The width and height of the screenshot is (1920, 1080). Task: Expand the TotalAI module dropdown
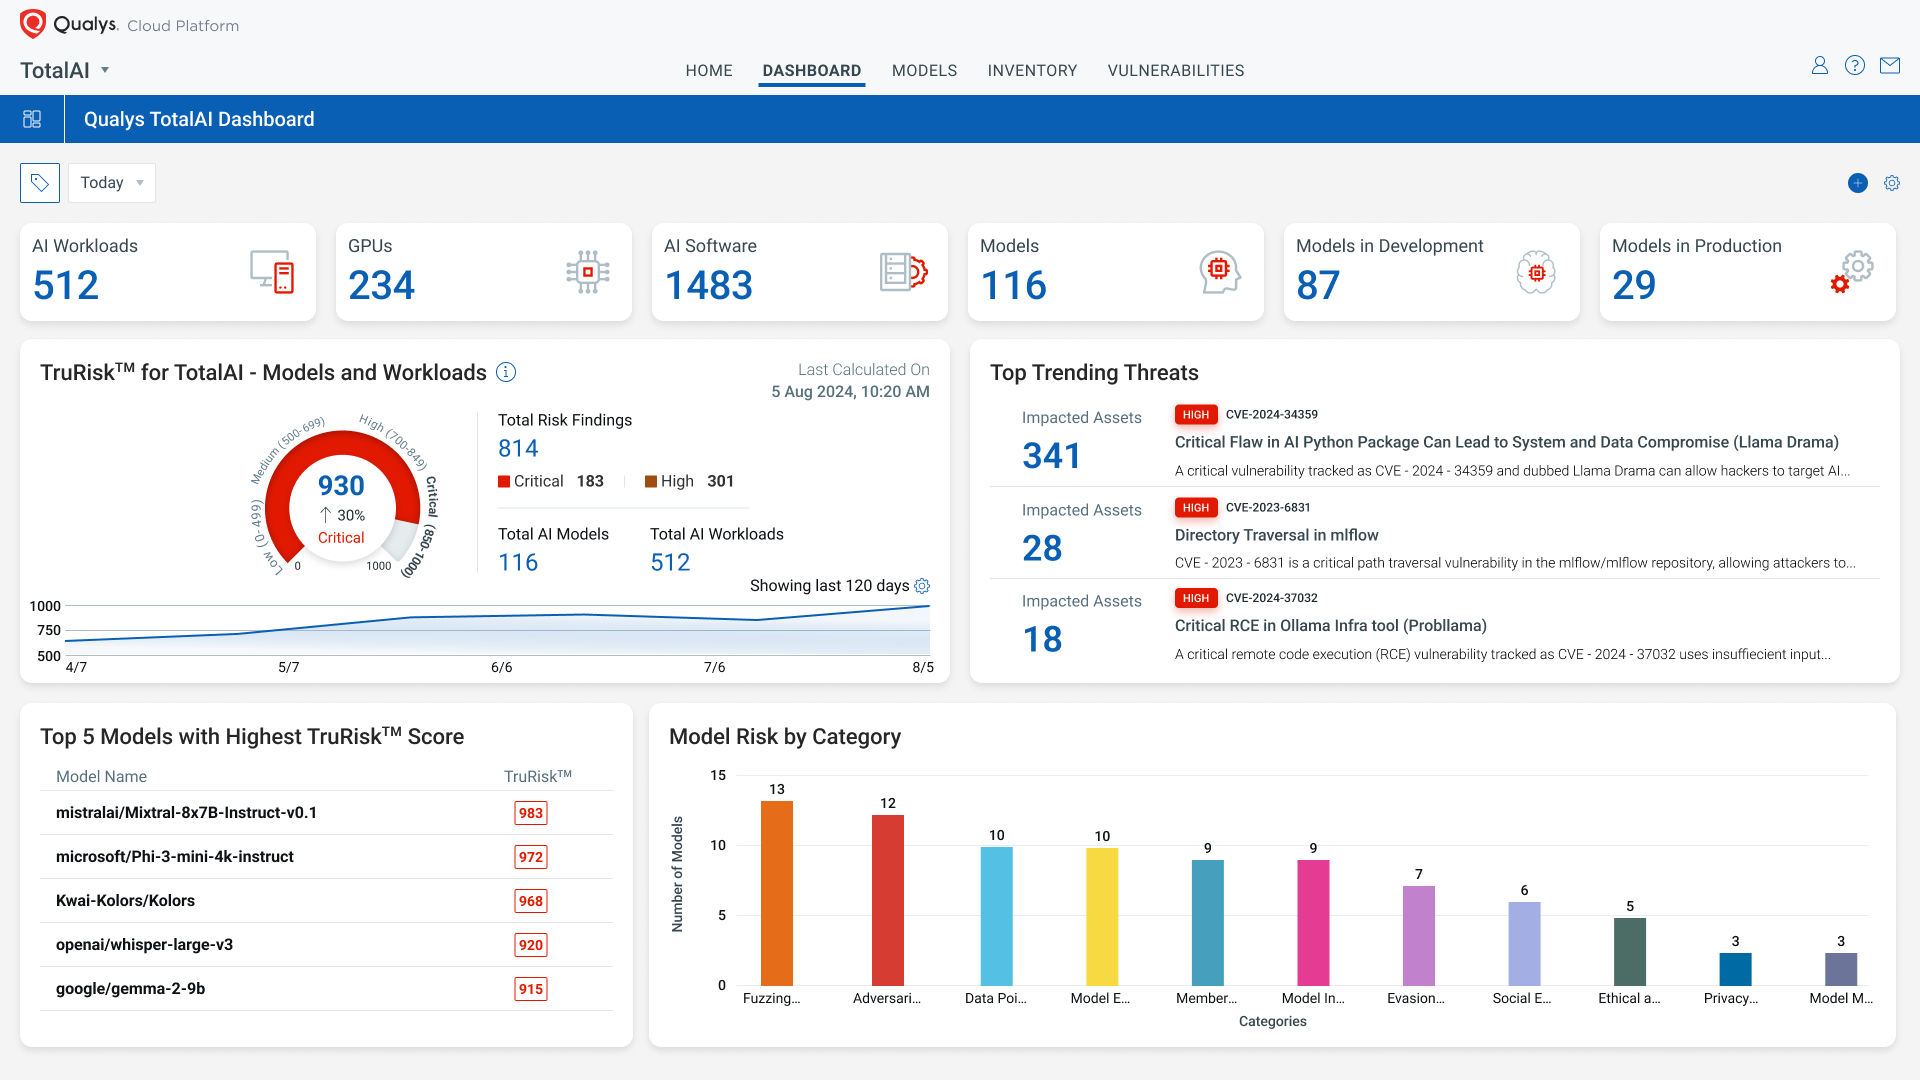click(104, 70)
